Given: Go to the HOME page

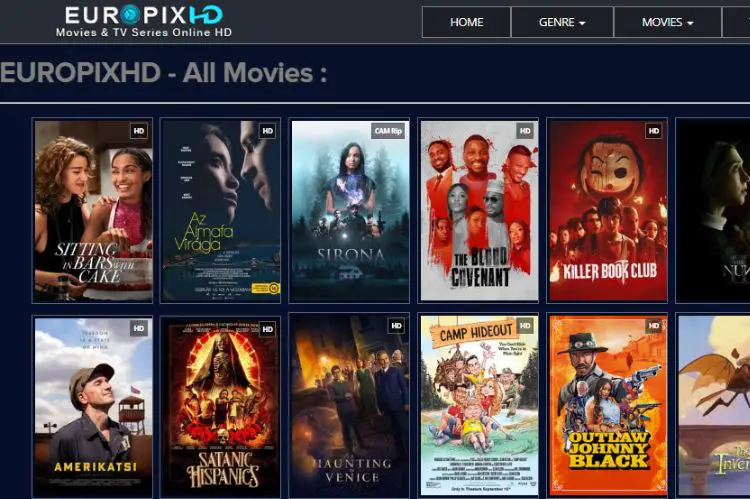Looking at the screenshot, I should coord(466,22).
